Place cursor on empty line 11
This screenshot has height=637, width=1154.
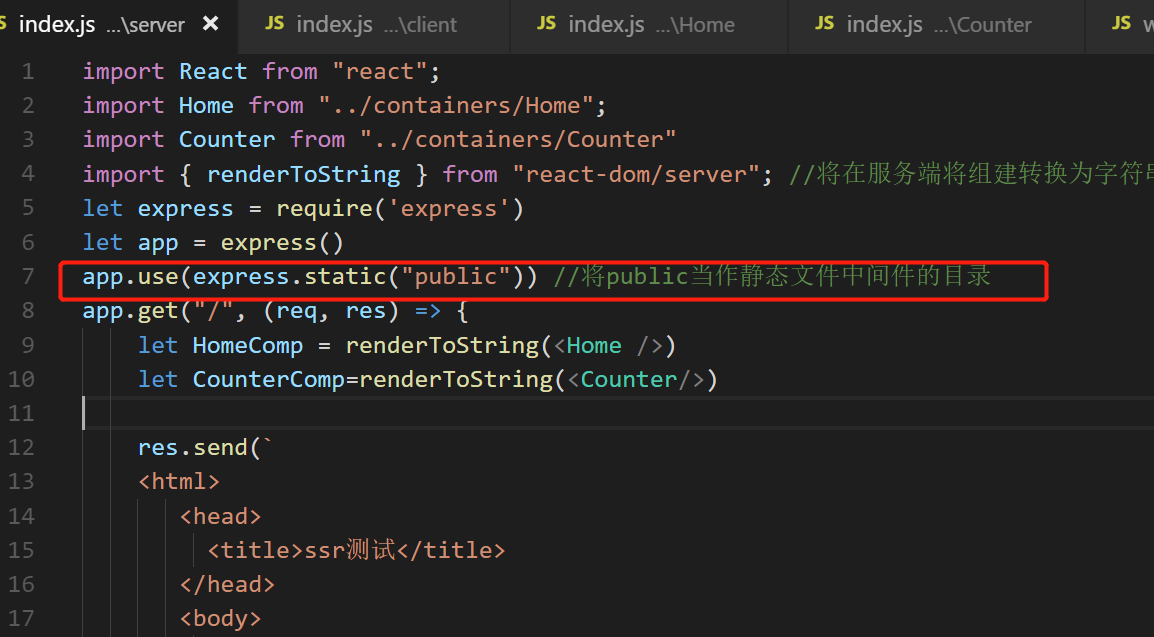point(618,413)
